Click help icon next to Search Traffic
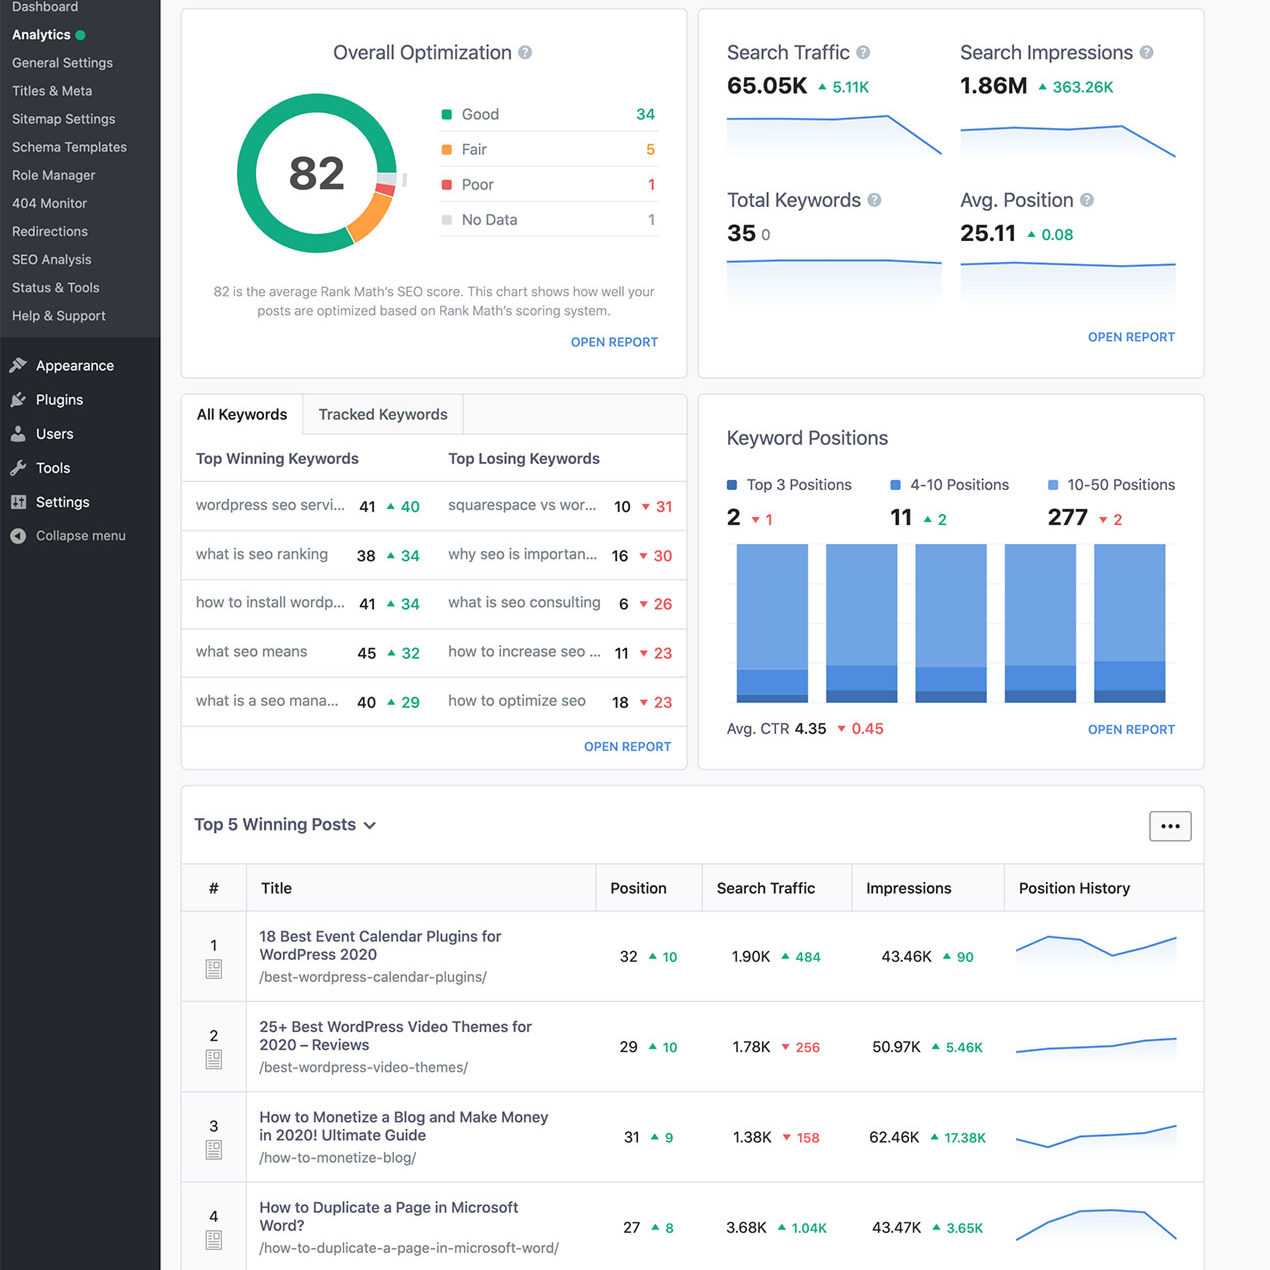The height and width of the screenshot is (1270, 1270). pyautogui.click(x=863, y=52)
